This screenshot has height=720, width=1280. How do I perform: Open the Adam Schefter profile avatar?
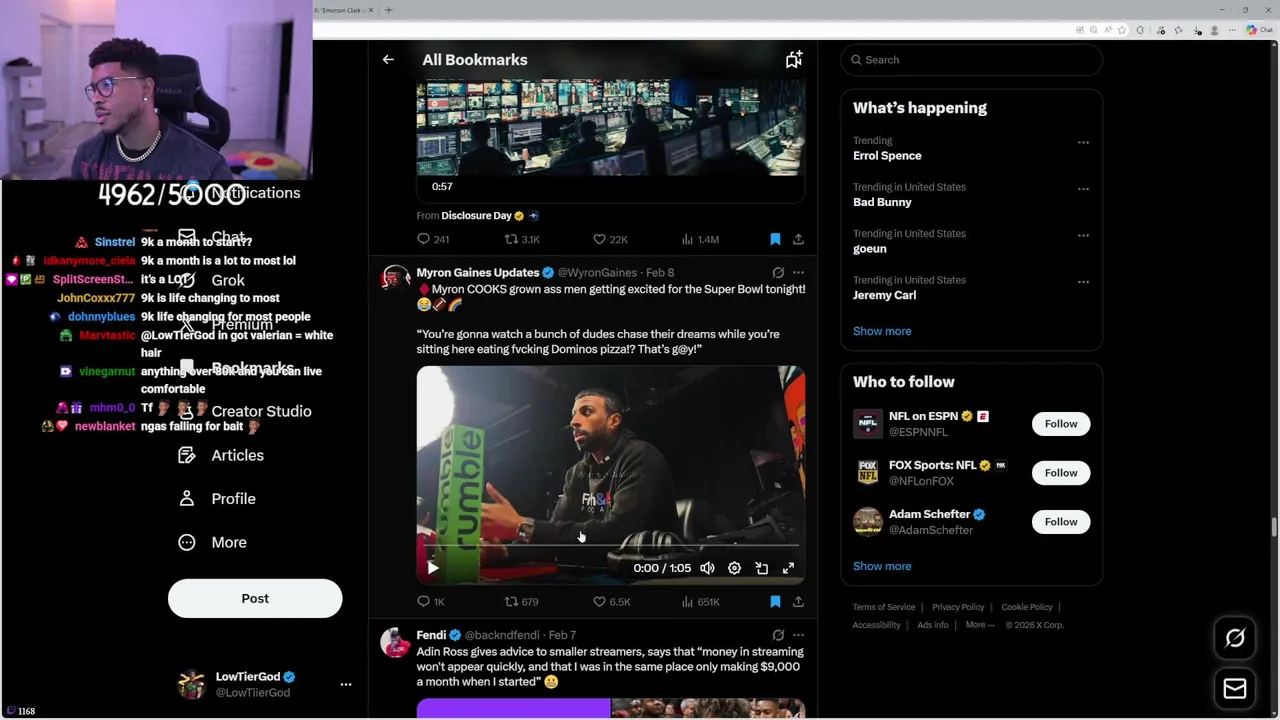(868, 522)
